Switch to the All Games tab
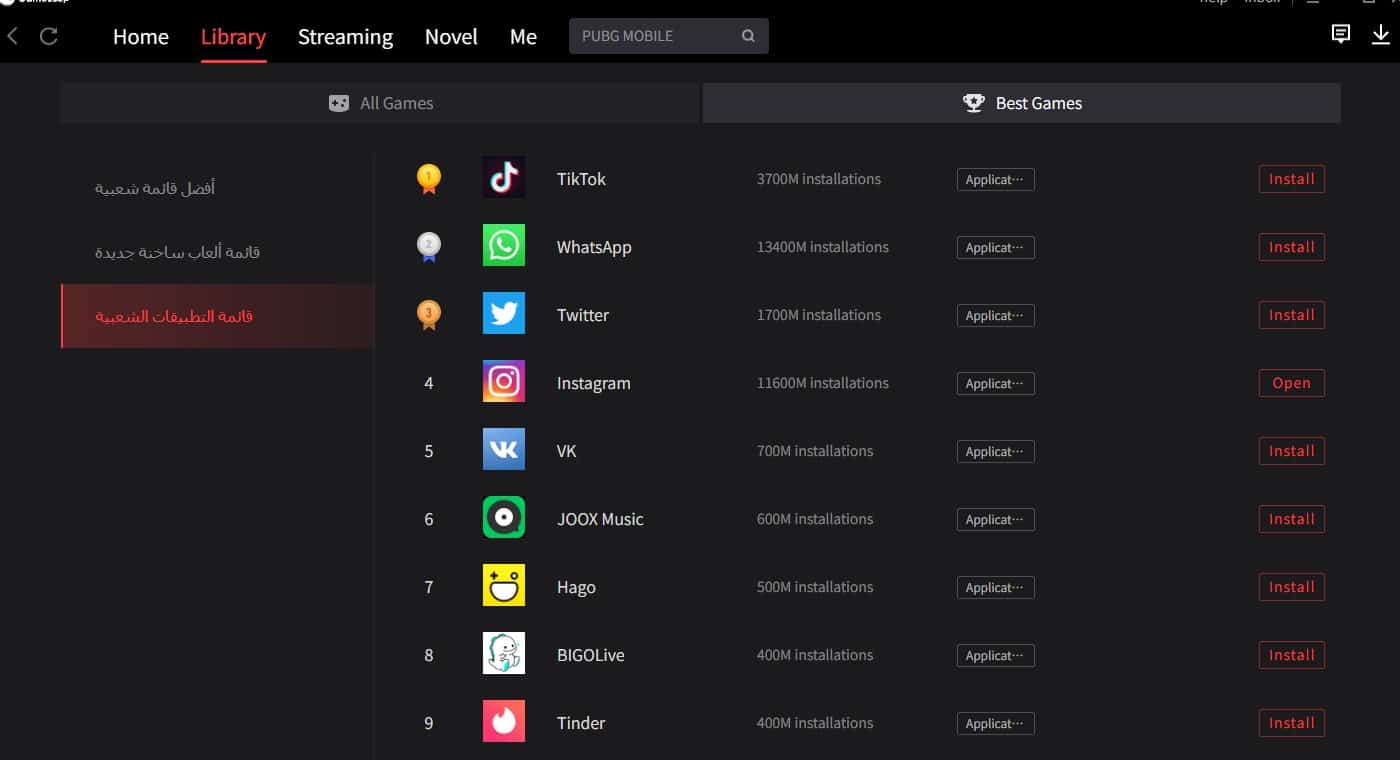The height and width of the screenshot is (760, 1400). point(380,103)
